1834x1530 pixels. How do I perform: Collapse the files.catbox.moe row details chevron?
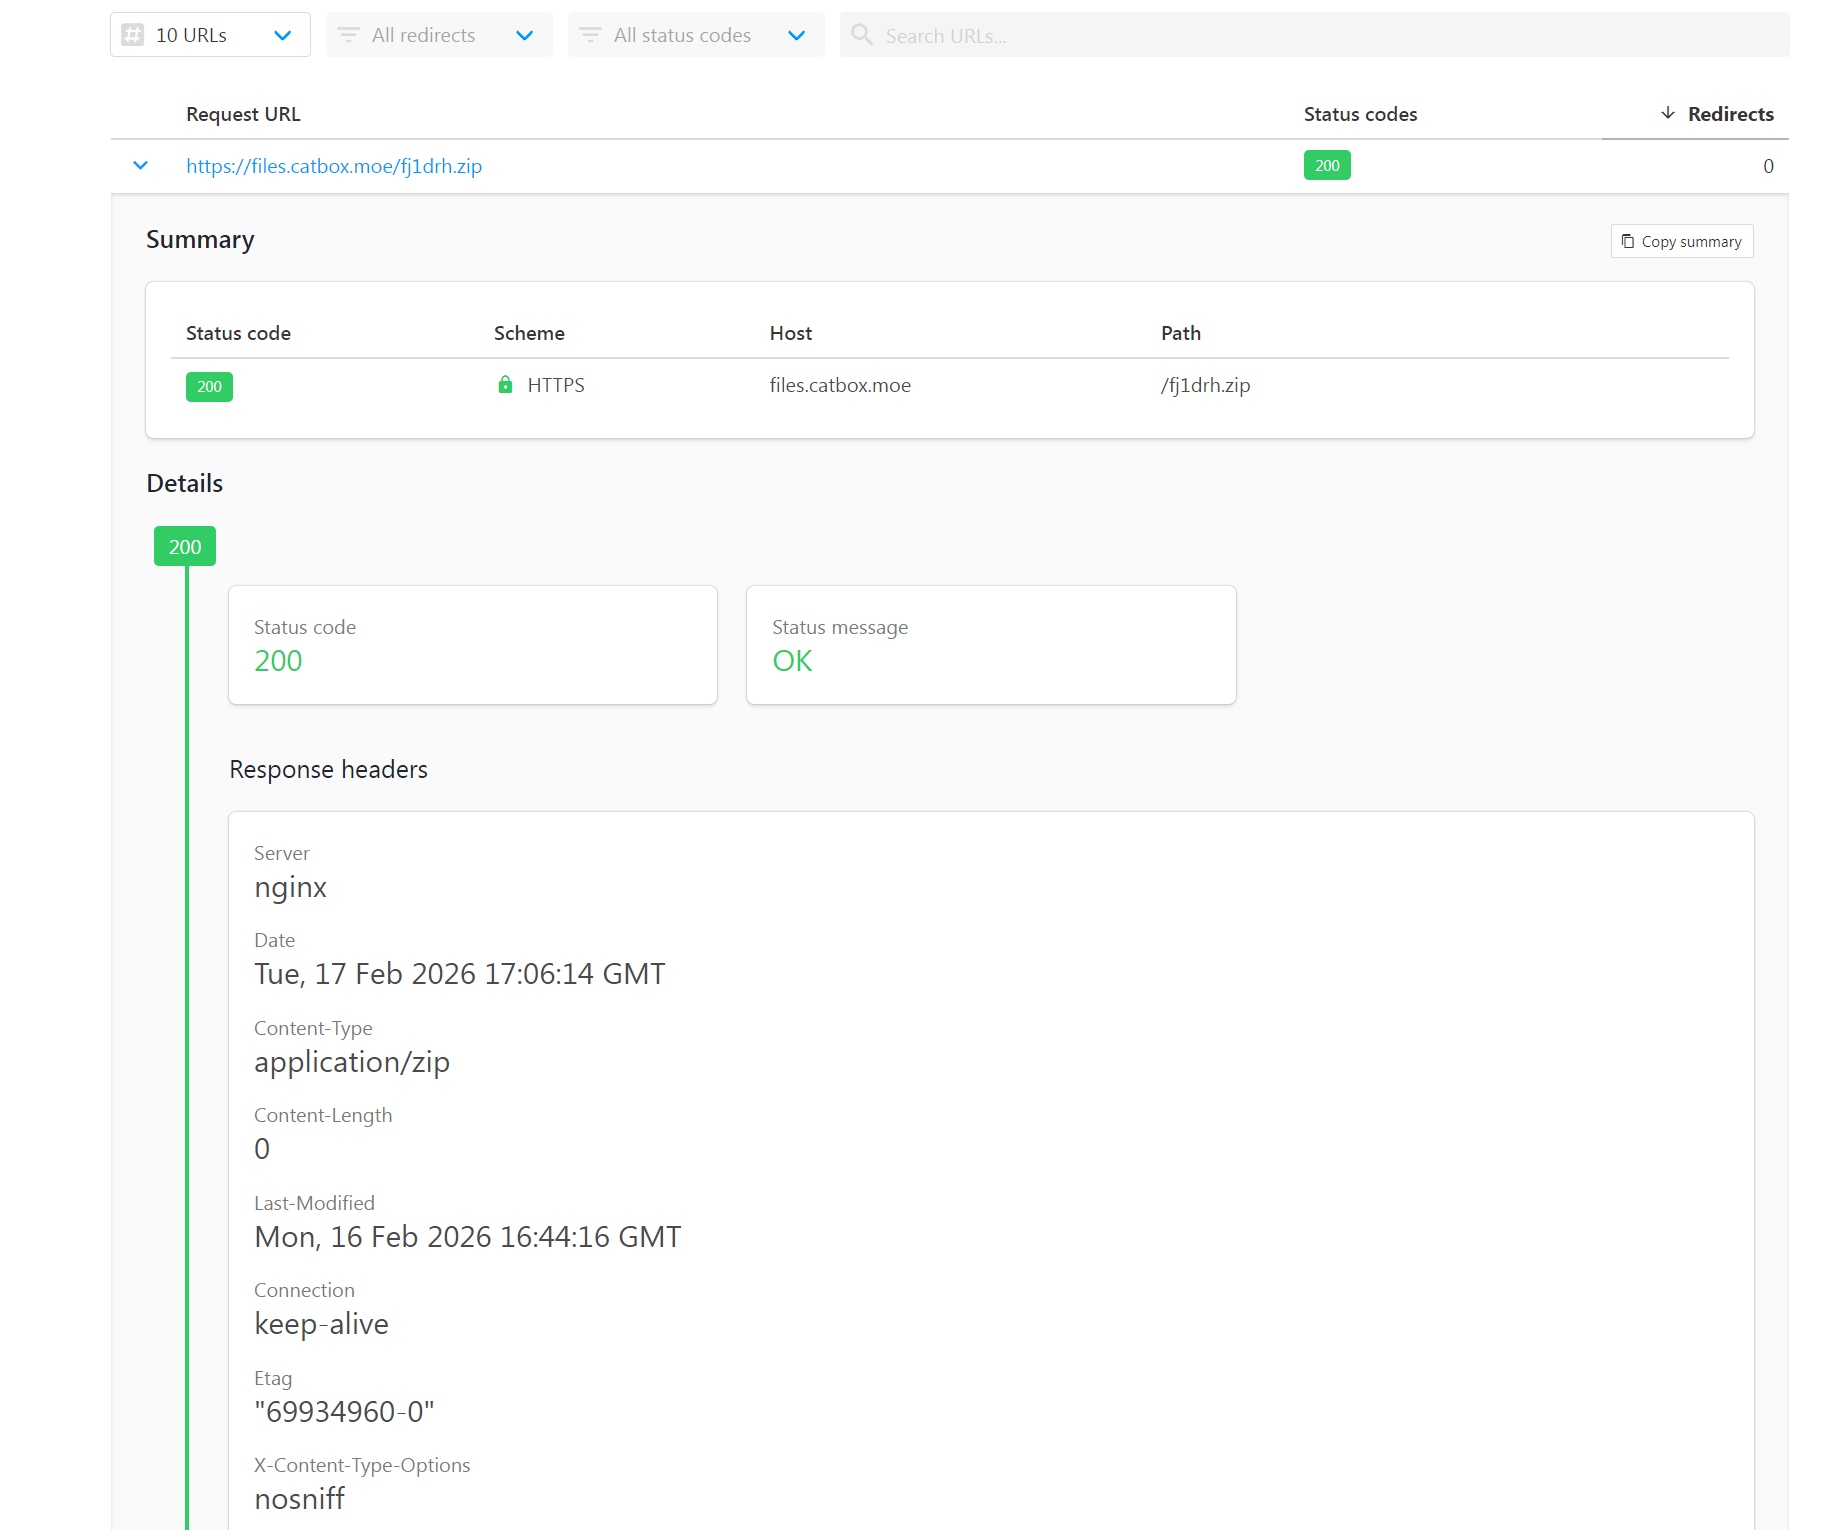coord(141,166)
